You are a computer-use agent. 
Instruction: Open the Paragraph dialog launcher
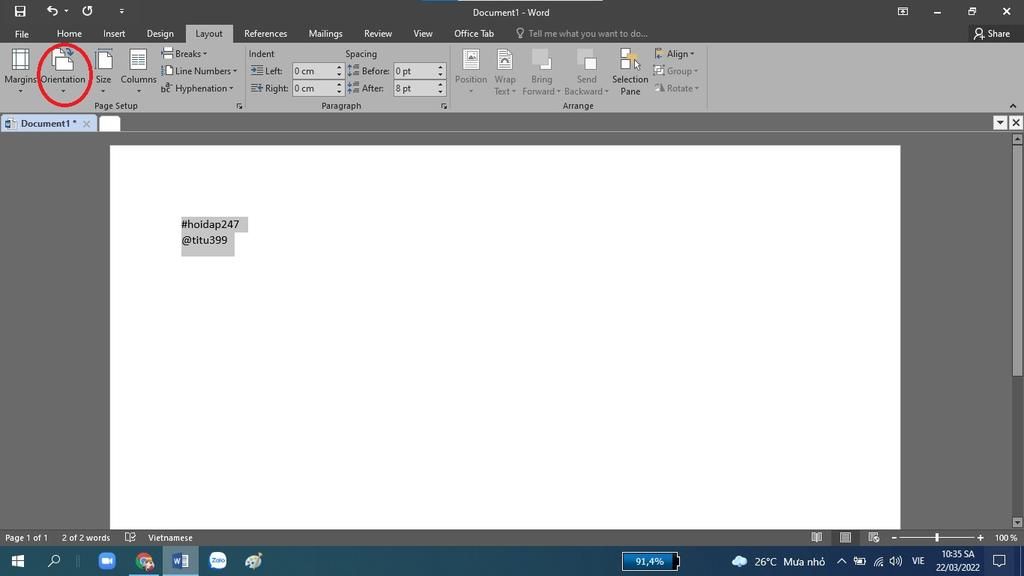pyautogui.click(x=444, y=106)
